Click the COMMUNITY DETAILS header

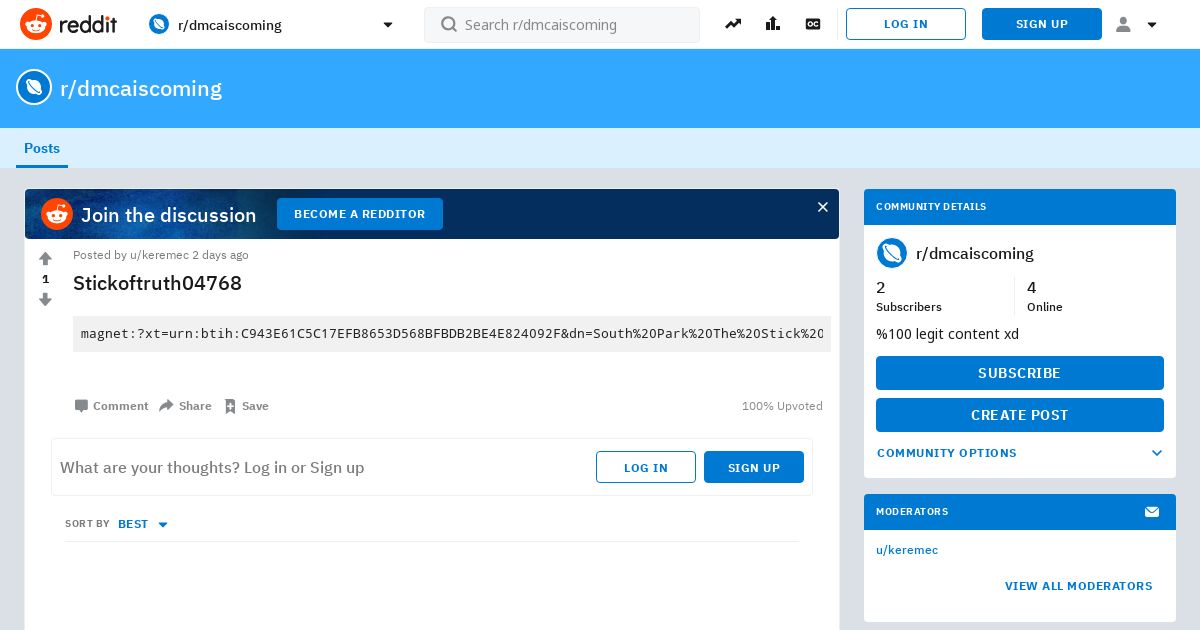pyautogui.click(x=931, y=207)
